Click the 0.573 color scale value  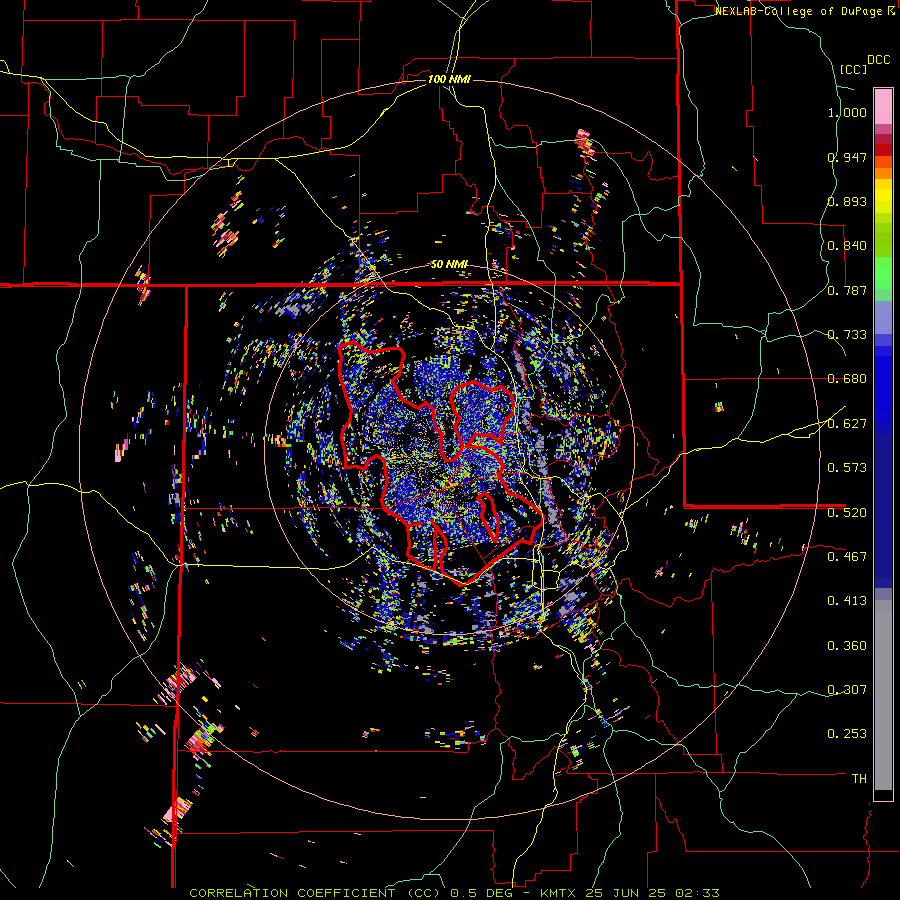click(x=847, y=468)
